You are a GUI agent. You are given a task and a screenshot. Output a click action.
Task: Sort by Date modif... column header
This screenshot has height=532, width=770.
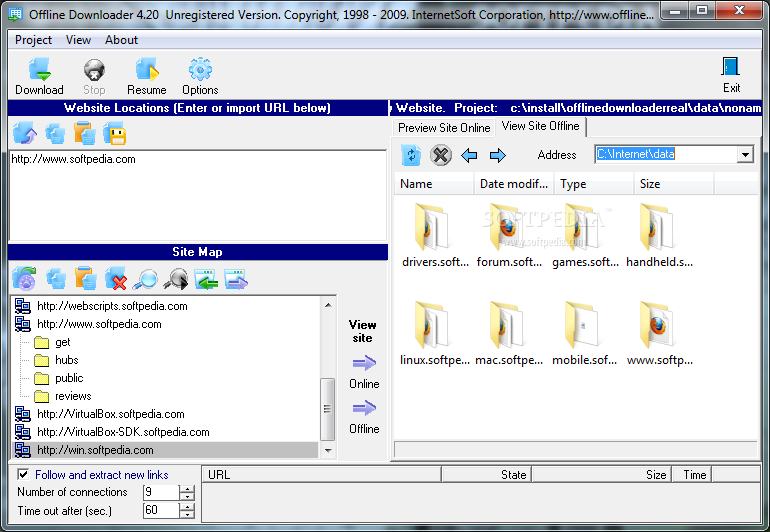pyautogui.click(x=514, y=184)
